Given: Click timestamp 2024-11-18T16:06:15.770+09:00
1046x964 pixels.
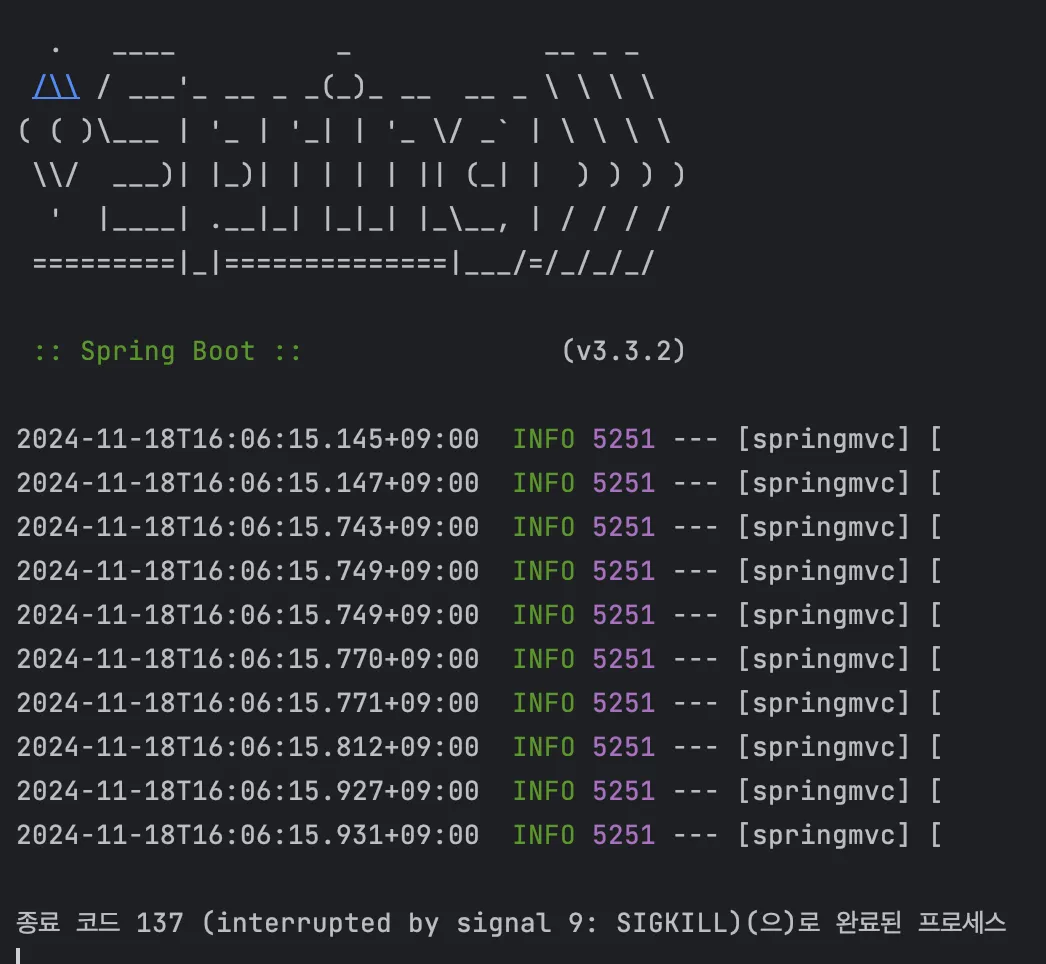Looking at the screenshot, I should click(x=248, y=659).
